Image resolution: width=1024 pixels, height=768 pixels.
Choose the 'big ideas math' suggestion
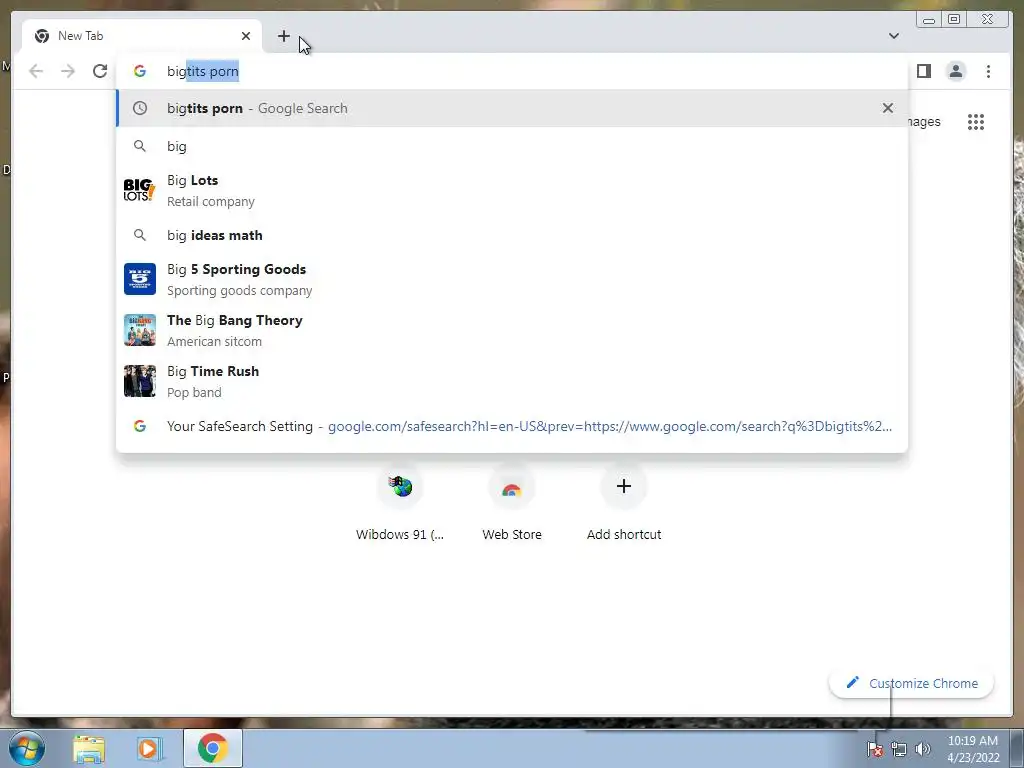tap(512, 235)
